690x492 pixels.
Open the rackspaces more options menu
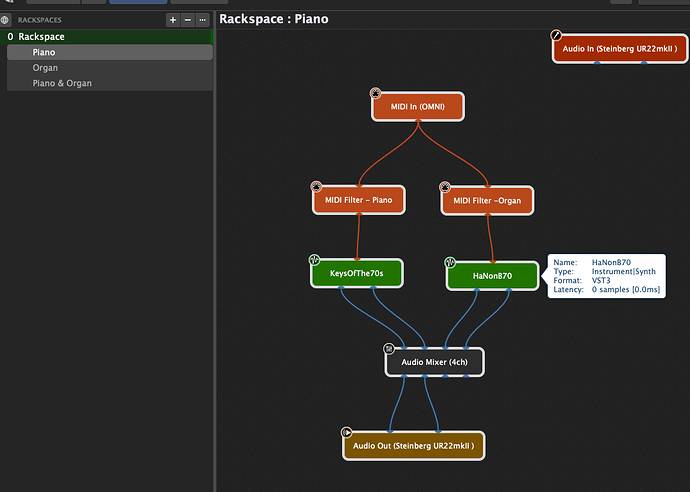tap(204, 19)
